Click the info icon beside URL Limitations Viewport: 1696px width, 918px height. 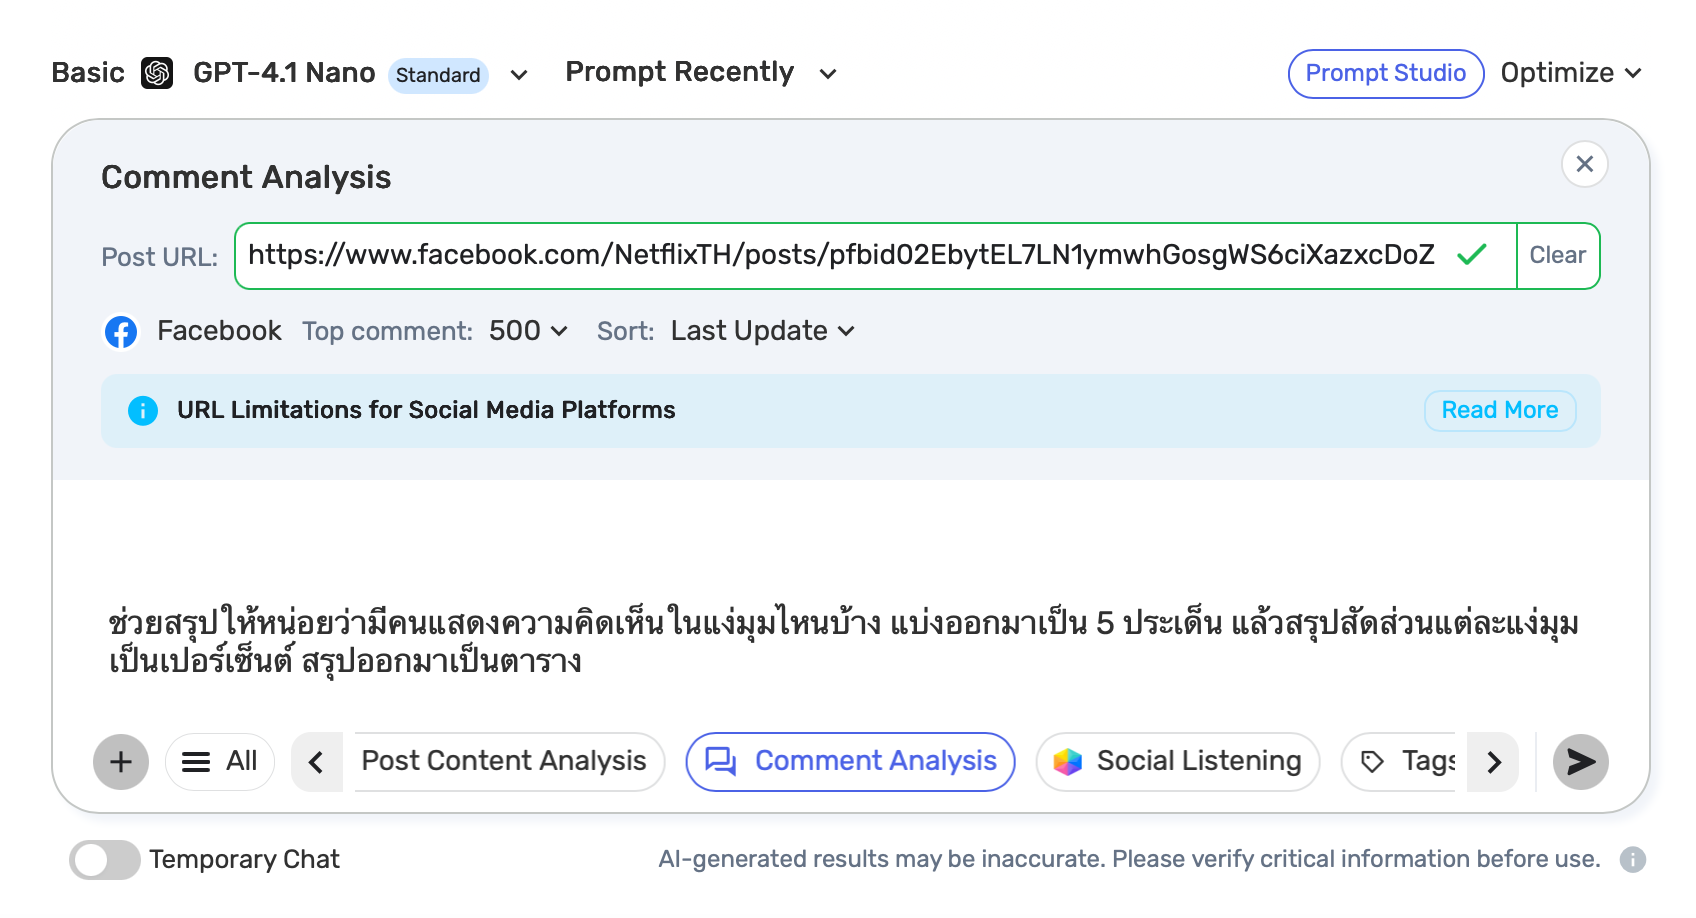(143, 411)
